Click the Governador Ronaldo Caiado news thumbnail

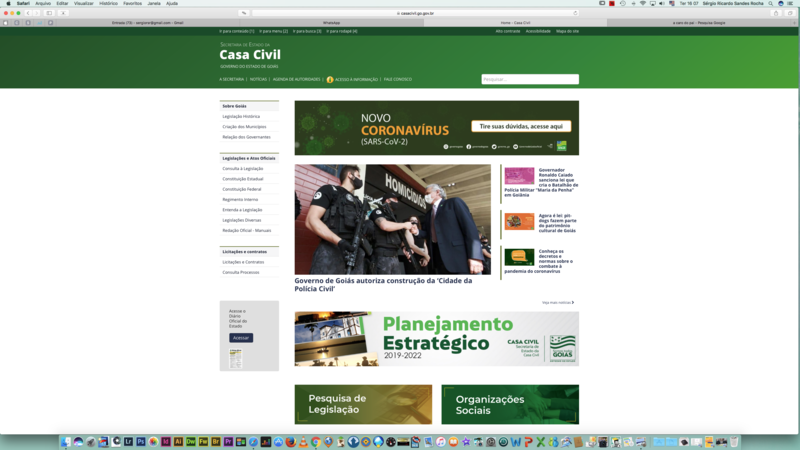pos(519,176)
